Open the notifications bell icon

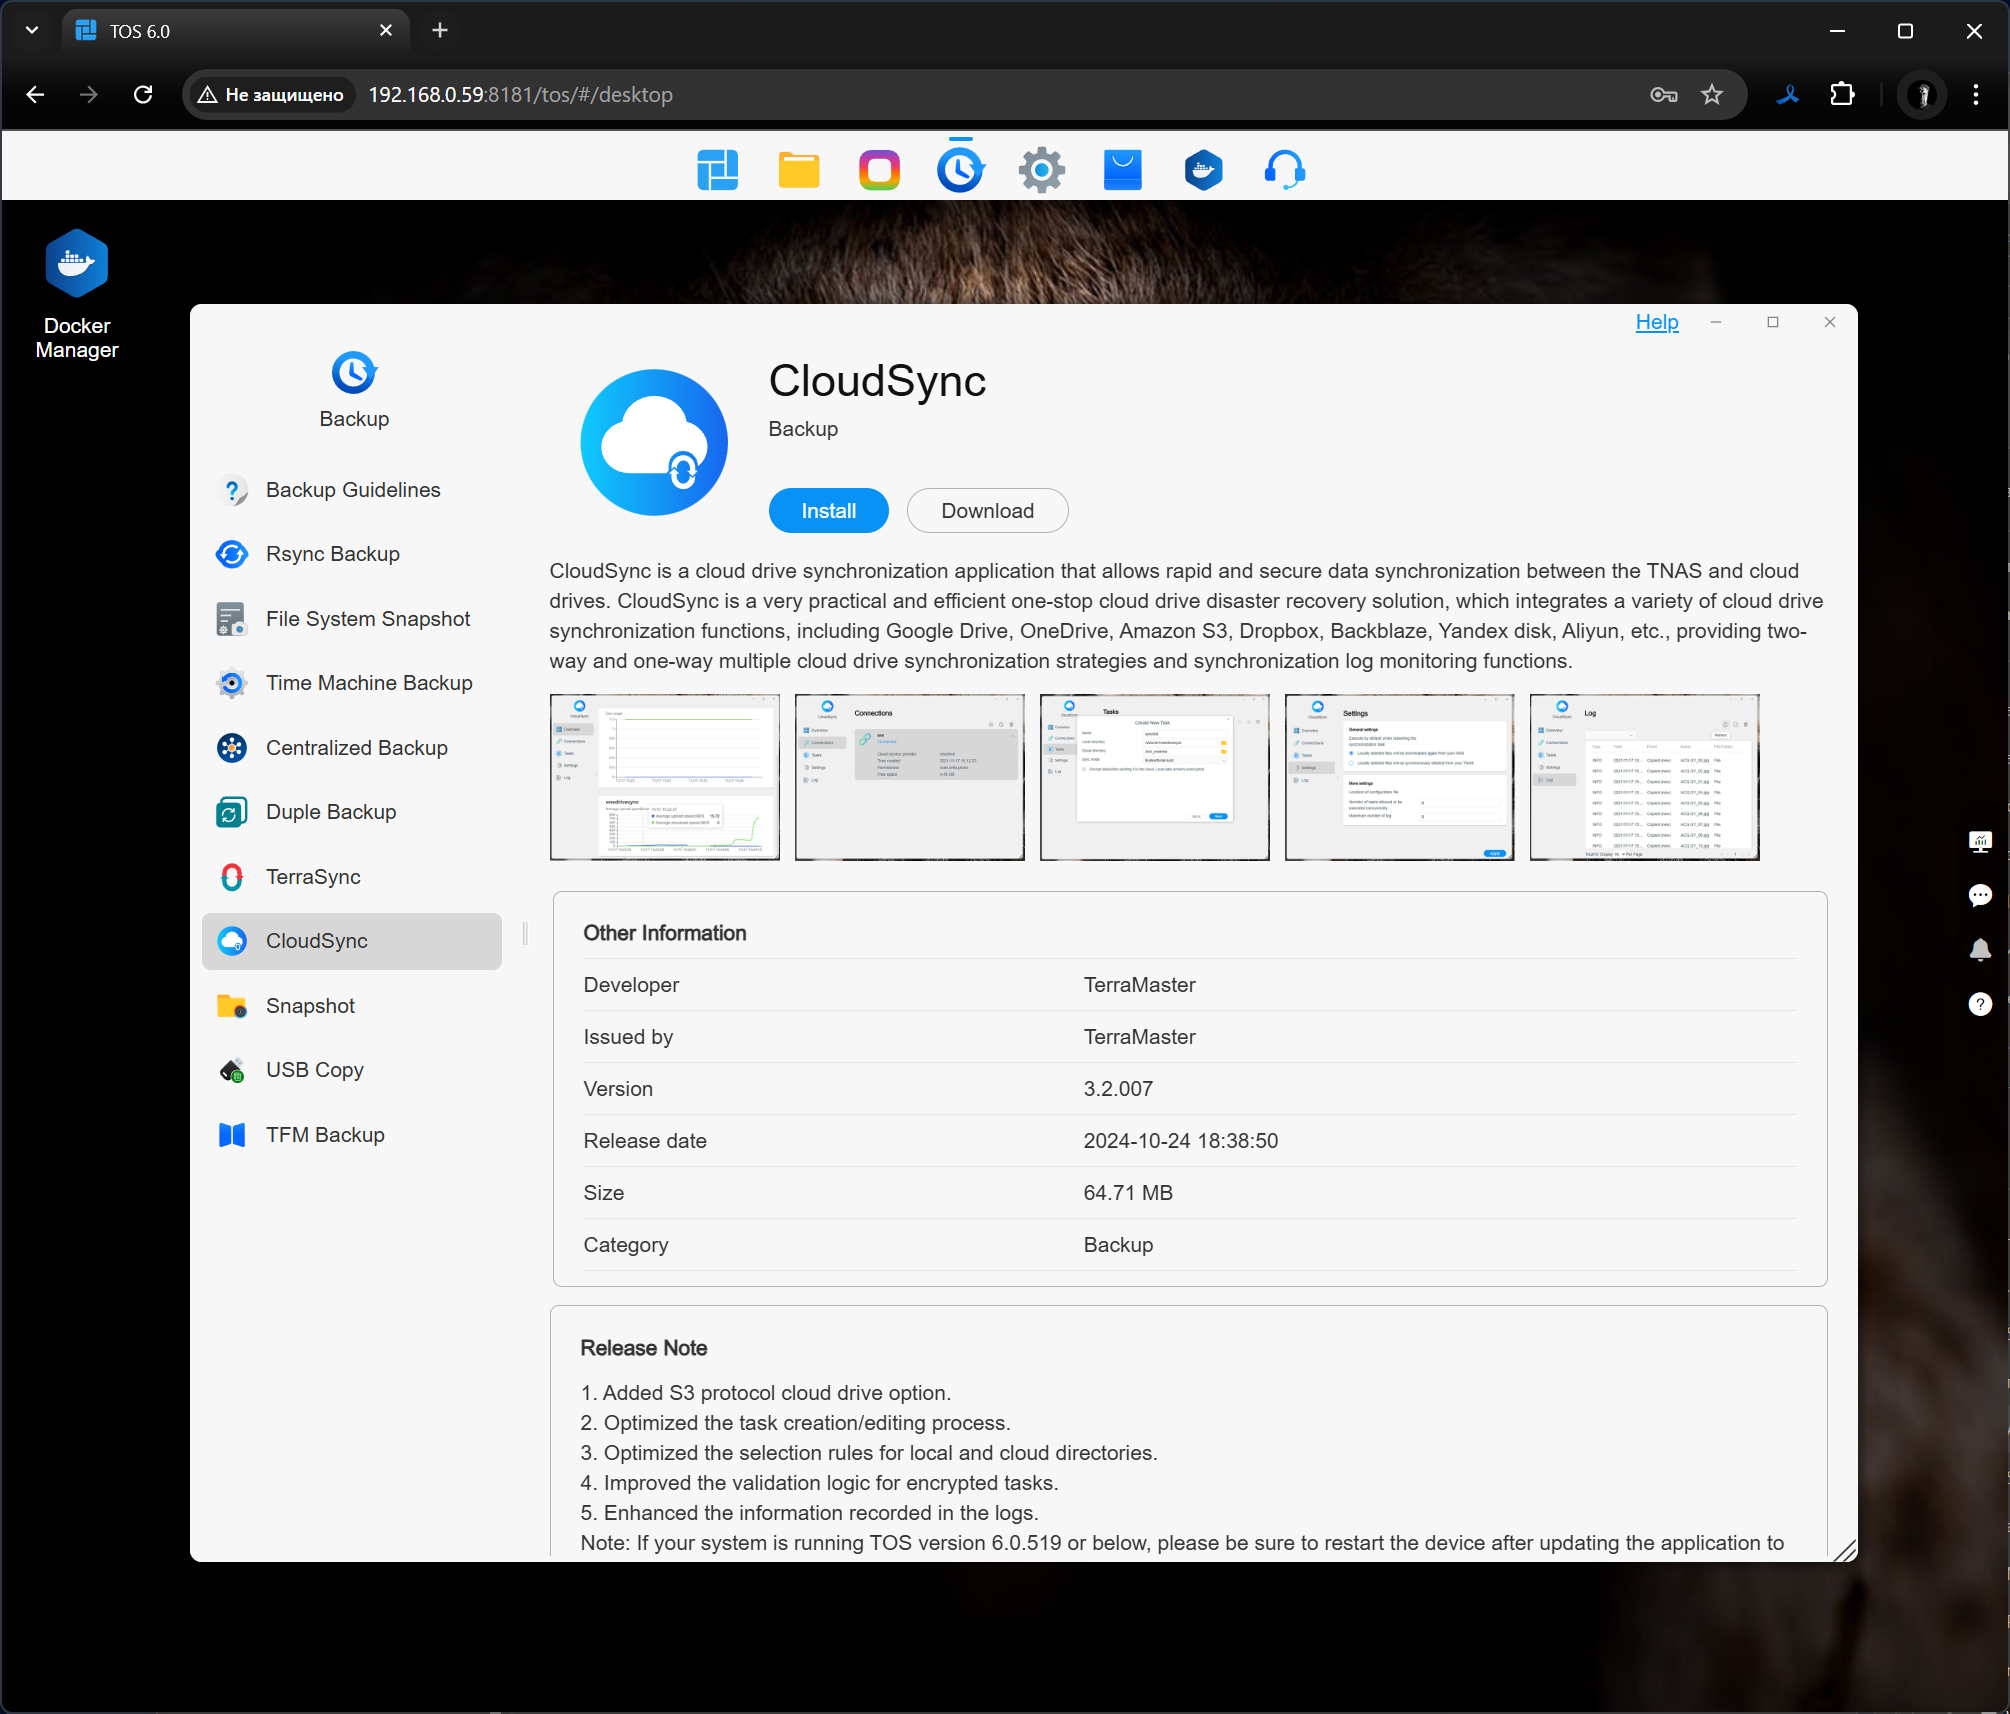click(x=1979, y=949)
